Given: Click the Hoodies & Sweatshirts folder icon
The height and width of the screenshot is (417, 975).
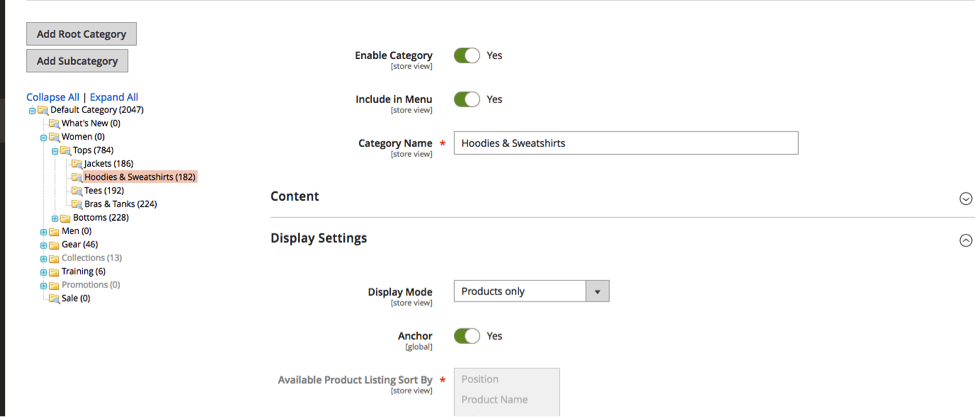Looking at the screenshot, I should click(77, 177).
